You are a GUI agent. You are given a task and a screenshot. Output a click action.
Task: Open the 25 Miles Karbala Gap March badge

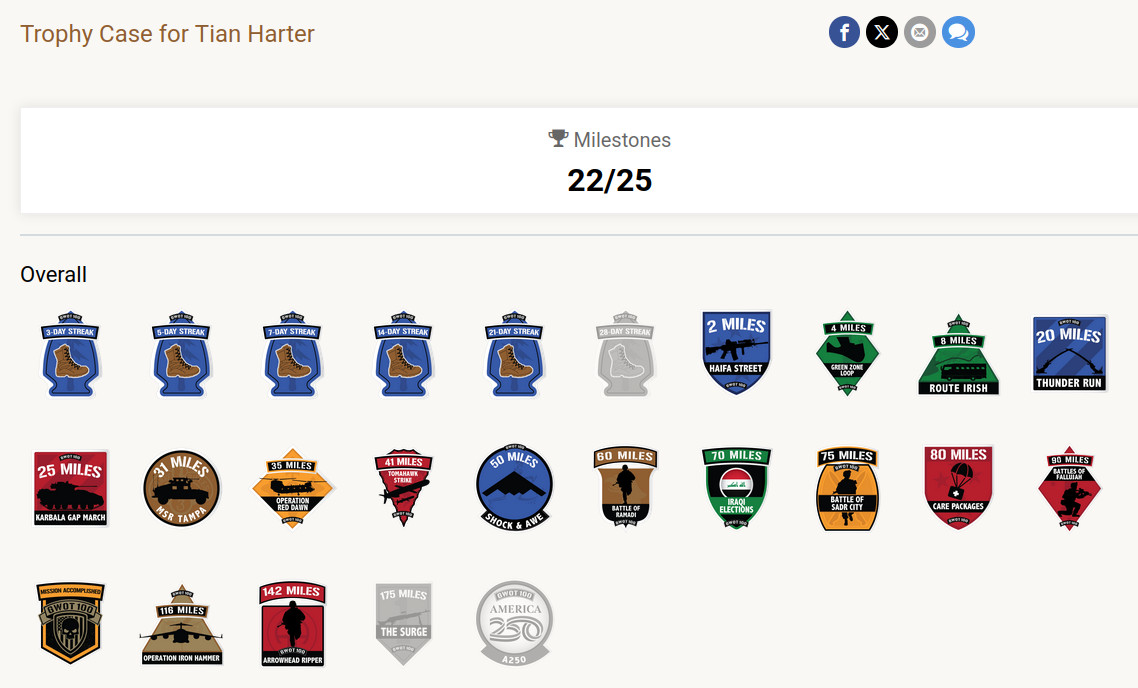(70, 488)
